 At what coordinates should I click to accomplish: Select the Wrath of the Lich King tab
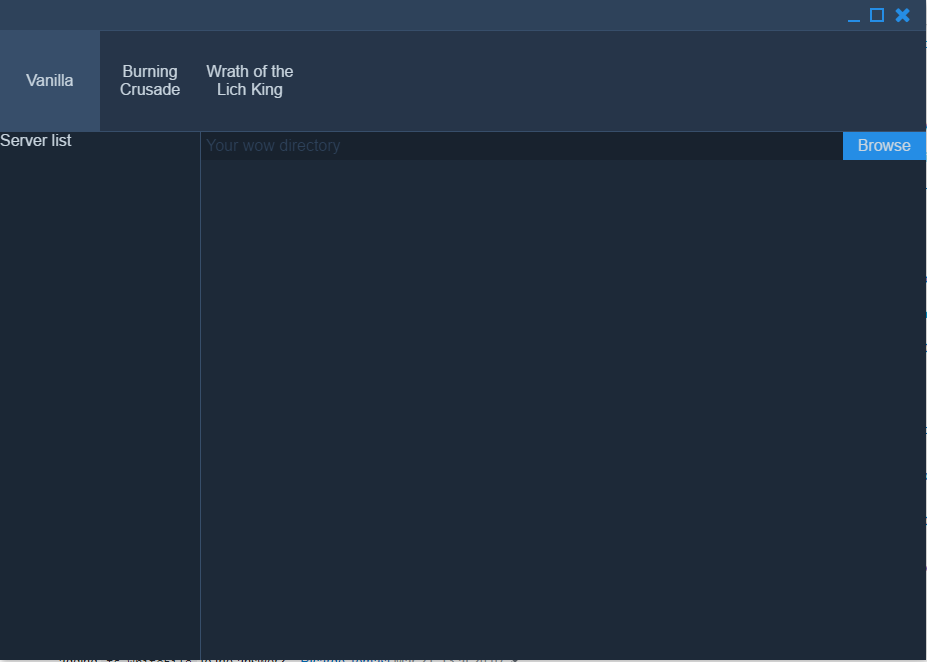(250, 81)
